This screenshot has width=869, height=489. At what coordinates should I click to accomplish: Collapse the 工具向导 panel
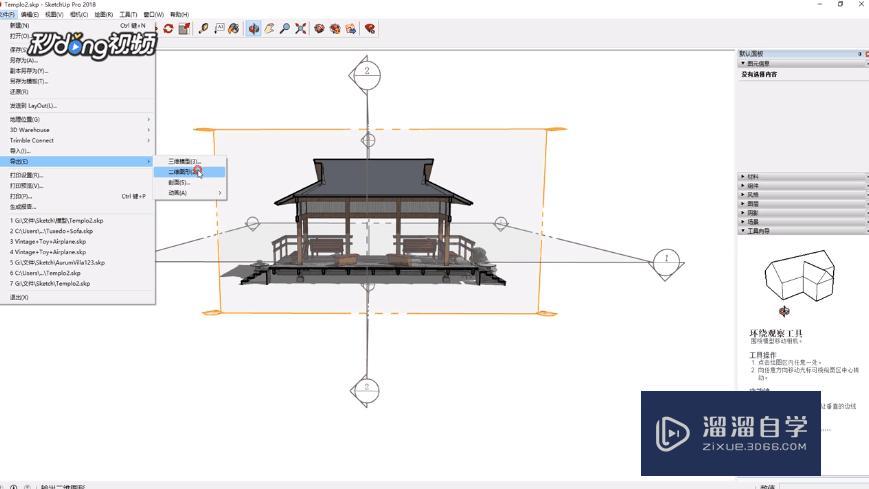pos(802,231)
